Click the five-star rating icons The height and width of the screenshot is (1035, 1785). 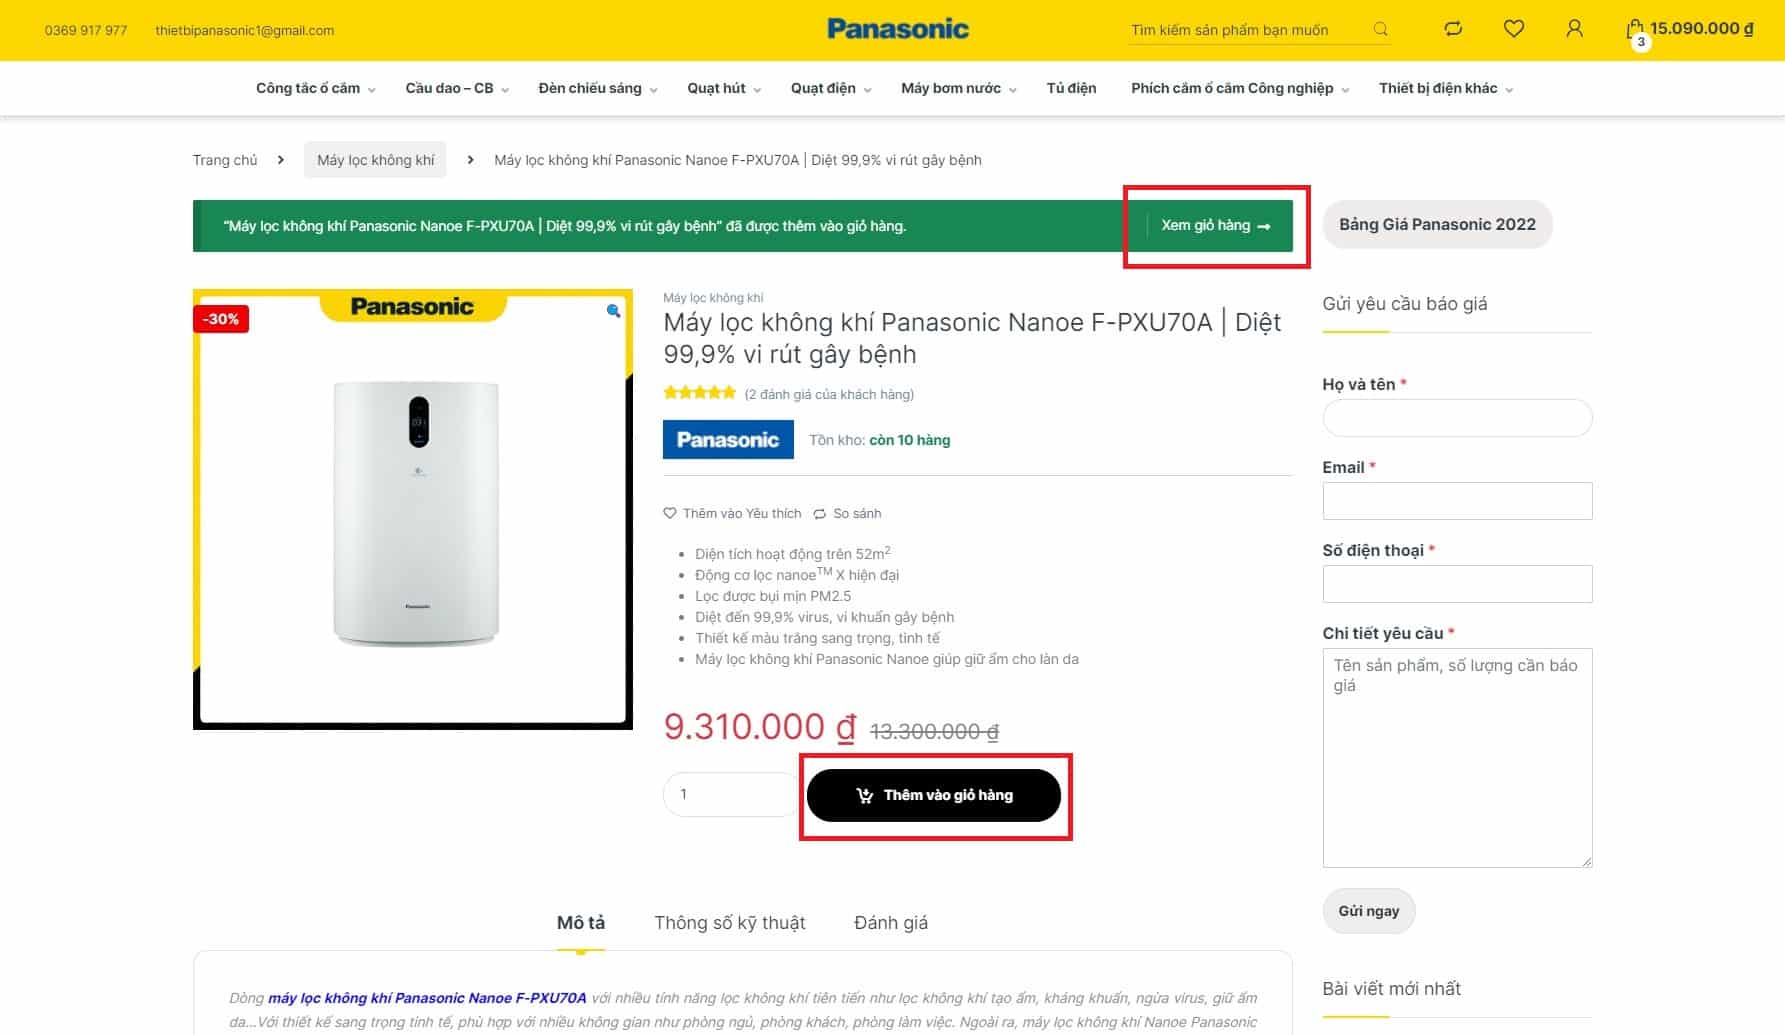point(699,393)
